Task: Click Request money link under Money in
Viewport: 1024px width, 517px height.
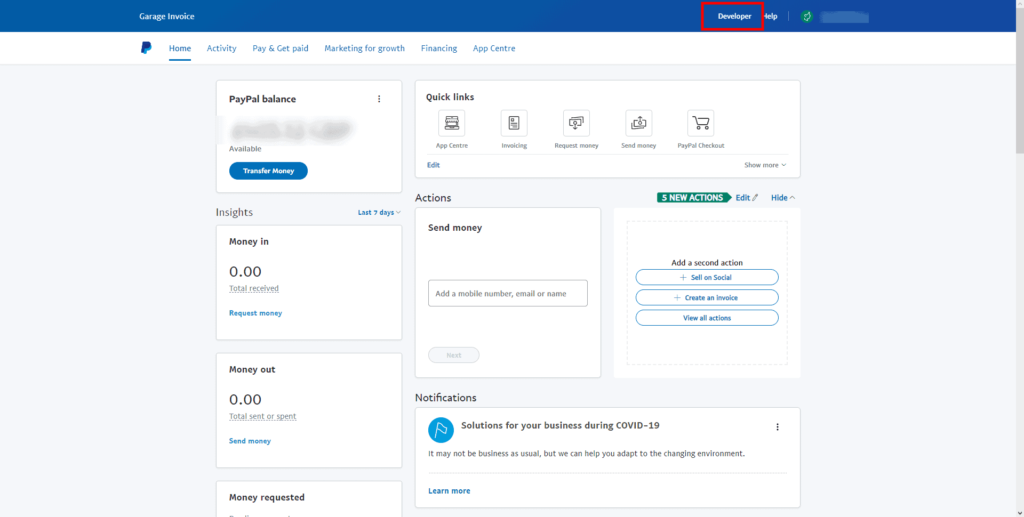Action: tap(255, 313)
